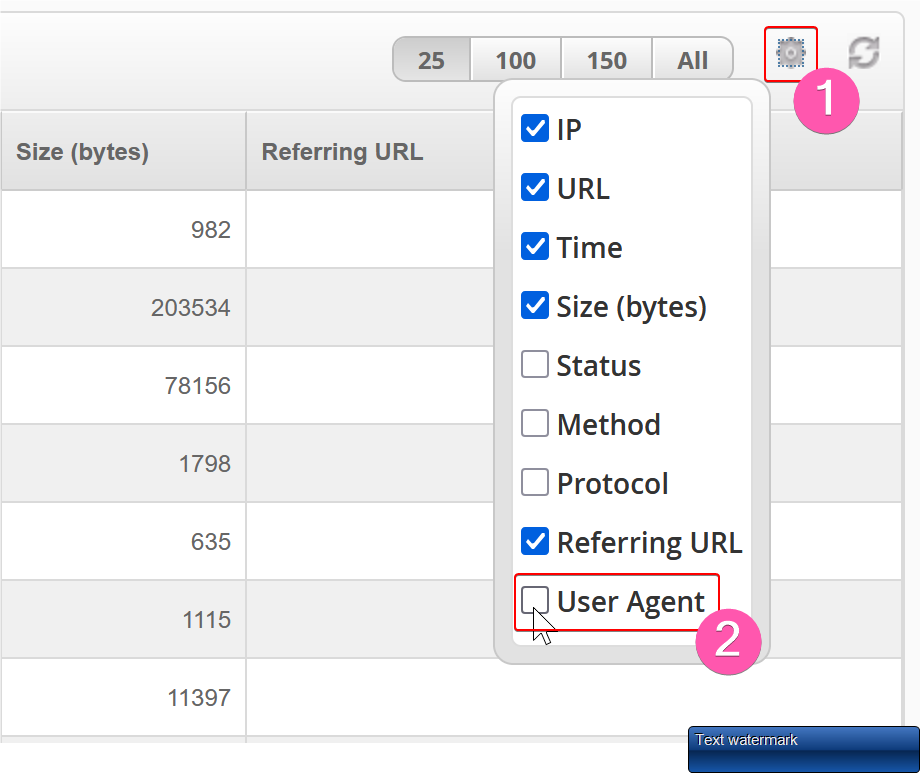Select the row with size 78156
920x773 pixels.
point(197,386)
